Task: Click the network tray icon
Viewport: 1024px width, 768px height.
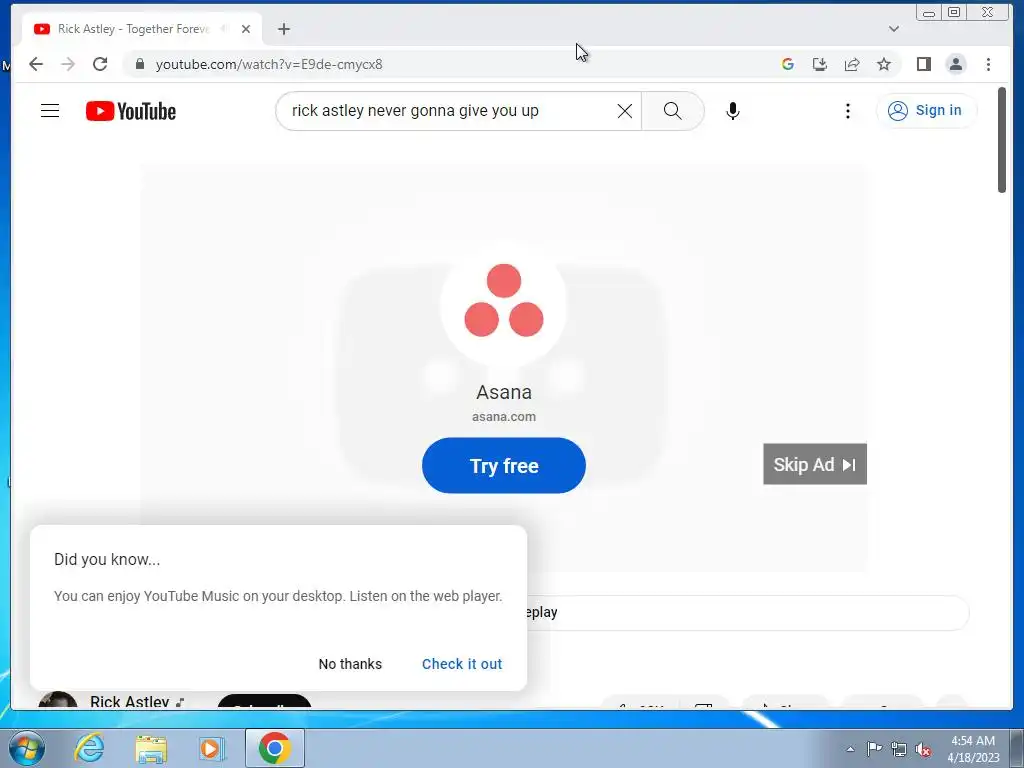Action: [899, 749]
